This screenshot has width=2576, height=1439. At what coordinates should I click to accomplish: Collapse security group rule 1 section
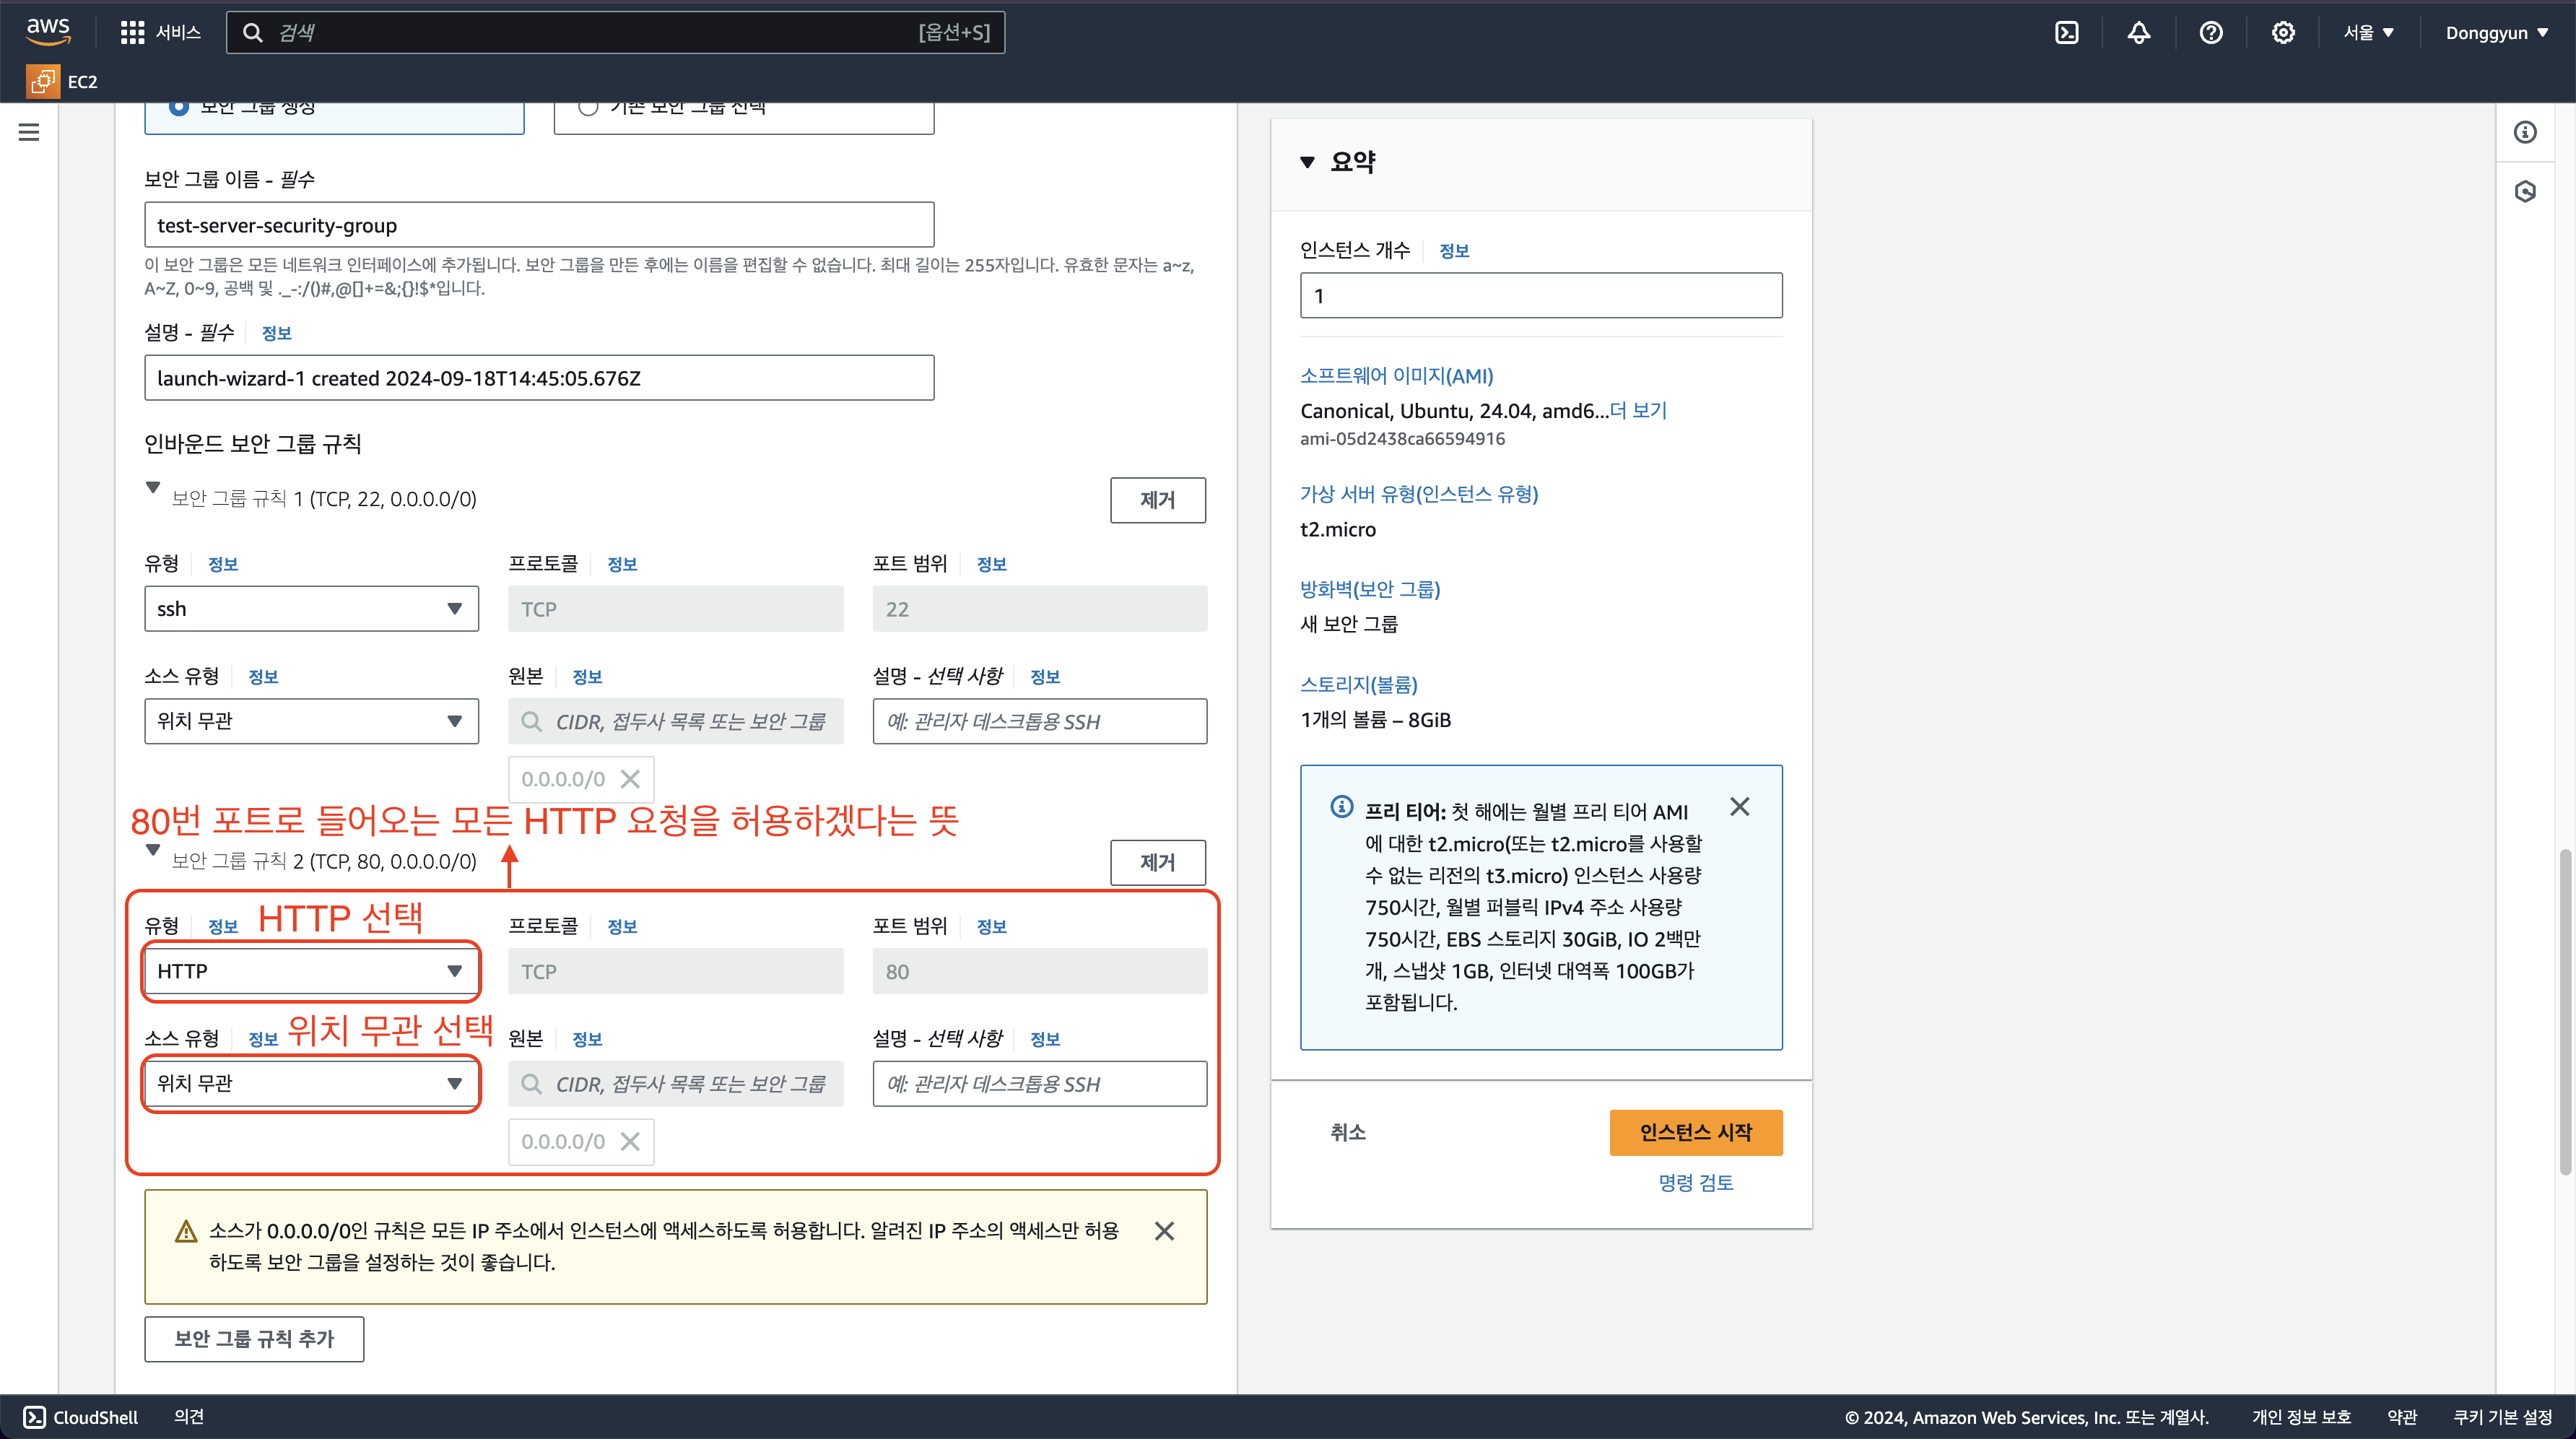pos(153,488)
